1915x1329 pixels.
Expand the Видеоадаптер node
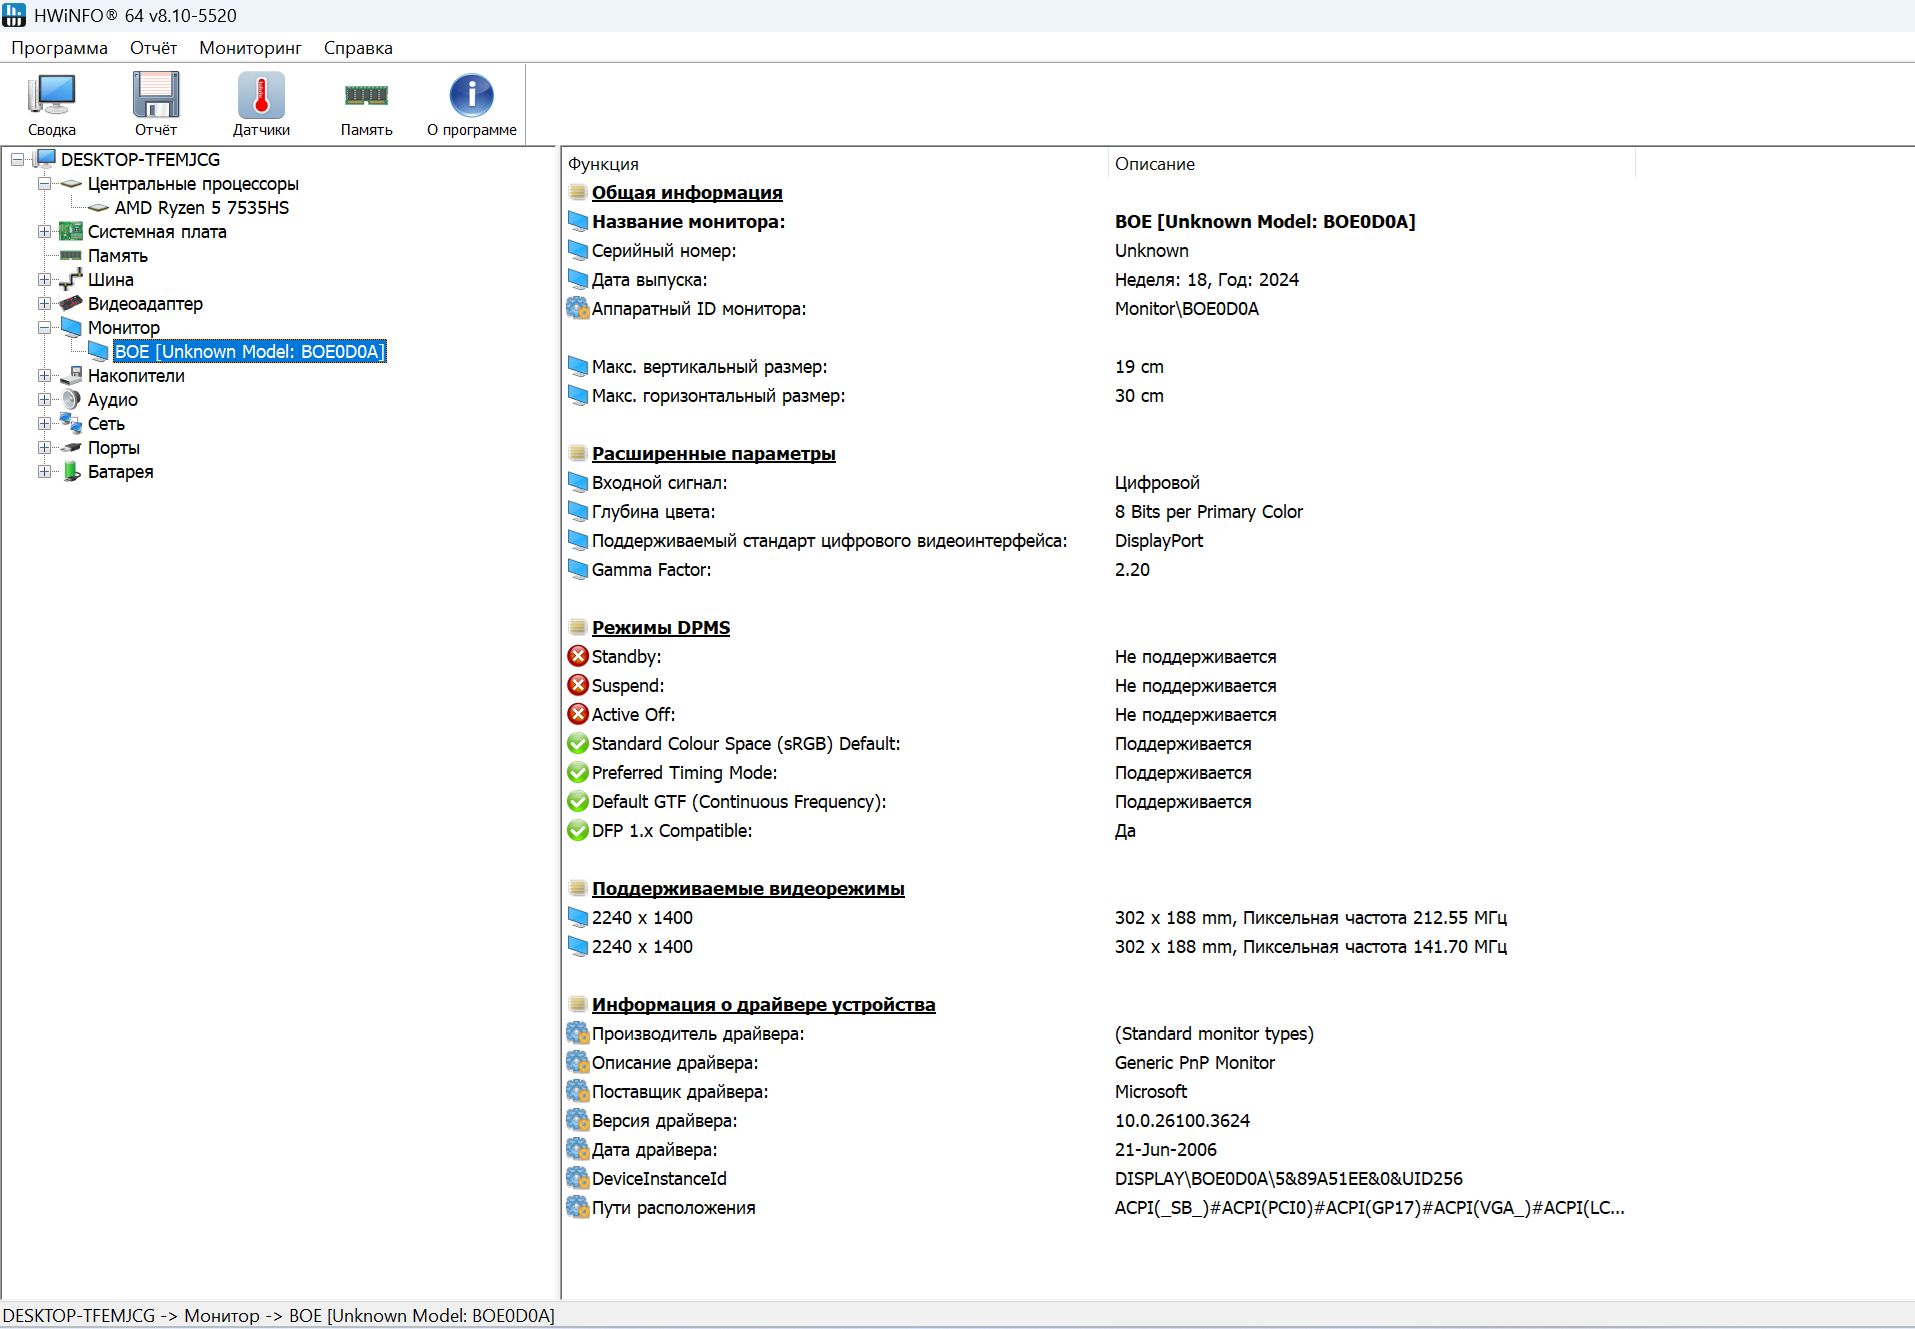[44, 304]
